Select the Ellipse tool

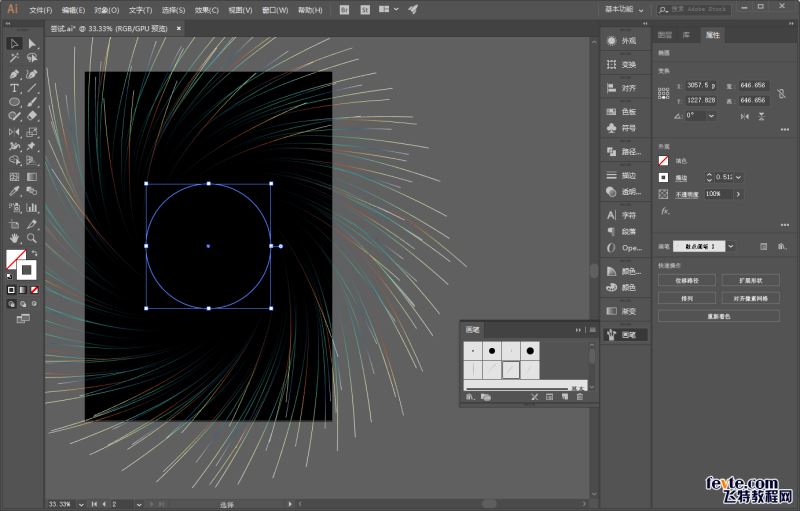(14, 103)
